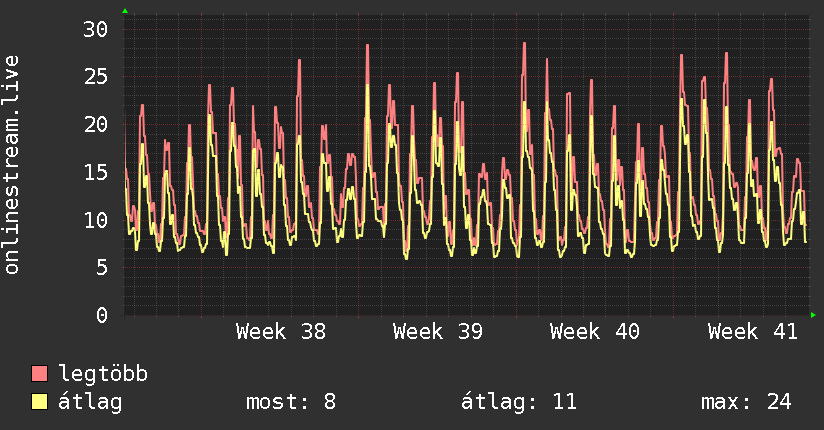Click the 'max: 24' statistic text
This screenshot has width=824, height=430.
[746, 402]
